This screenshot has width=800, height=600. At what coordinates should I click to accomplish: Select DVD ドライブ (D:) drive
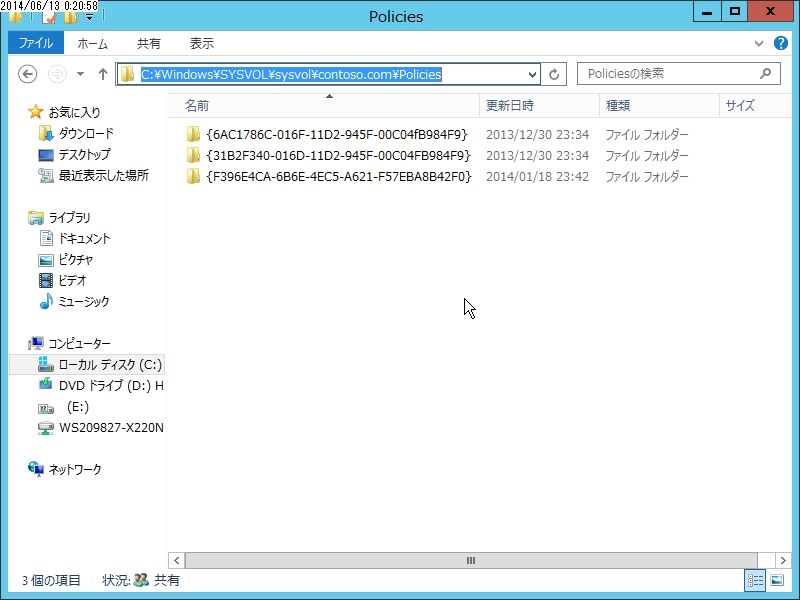point(111,386)
